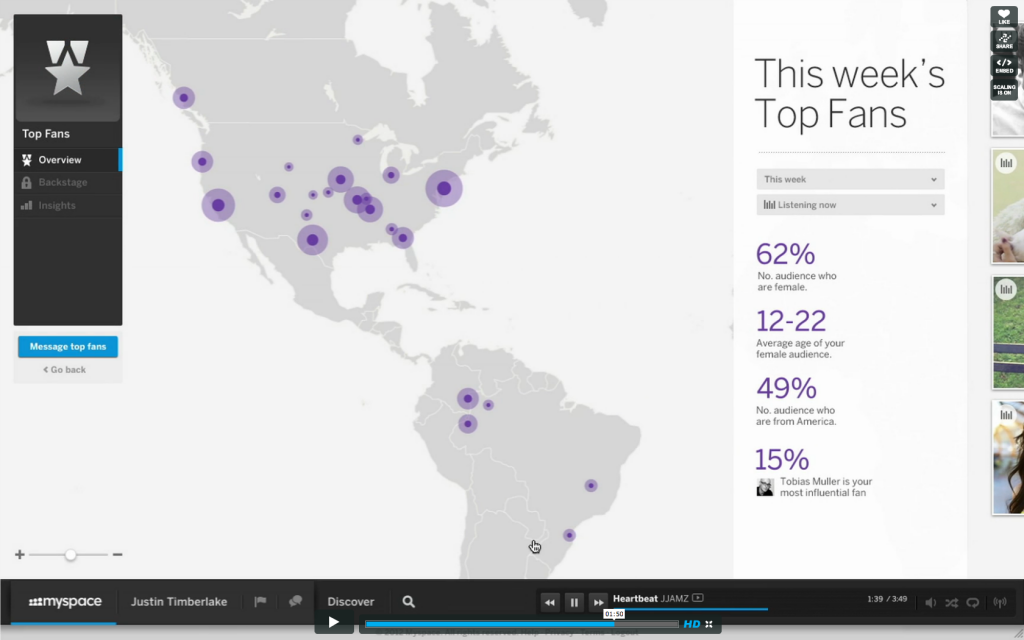Select the Overview menu item
The width and height of the screenshot is (1024, 640).
coord(67,160)
